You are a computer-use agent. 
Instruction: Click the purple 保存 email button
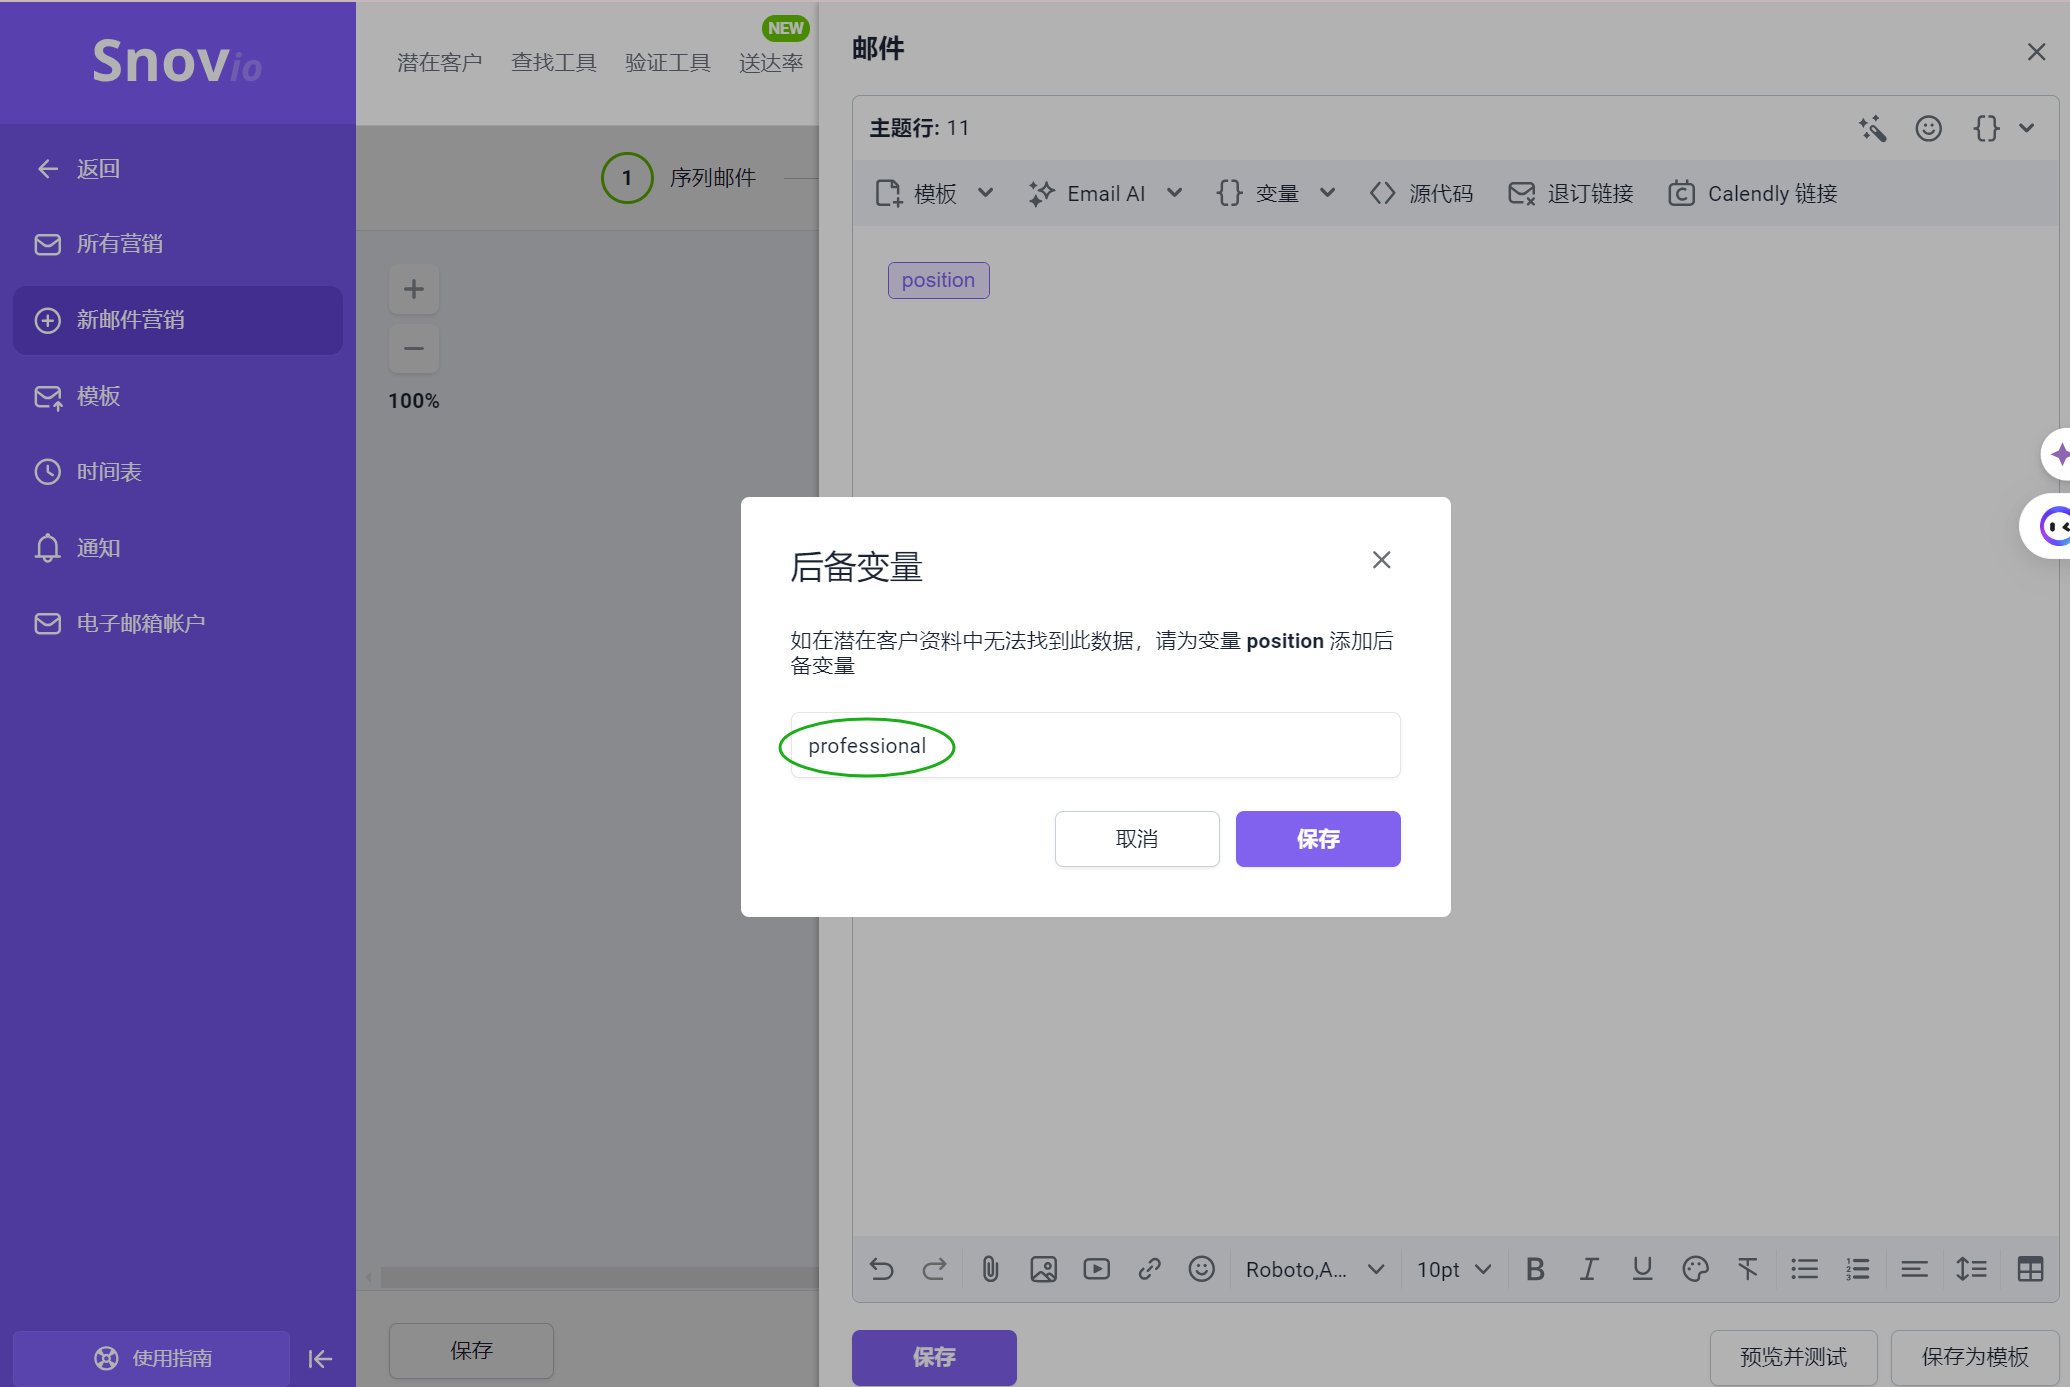point(934,1358)
